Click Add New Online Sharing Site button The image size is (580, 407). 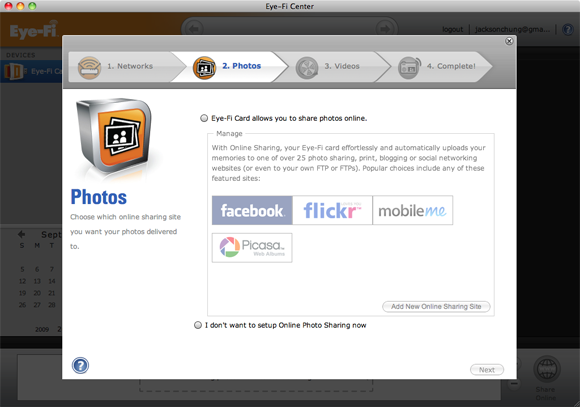coord(436,306)
